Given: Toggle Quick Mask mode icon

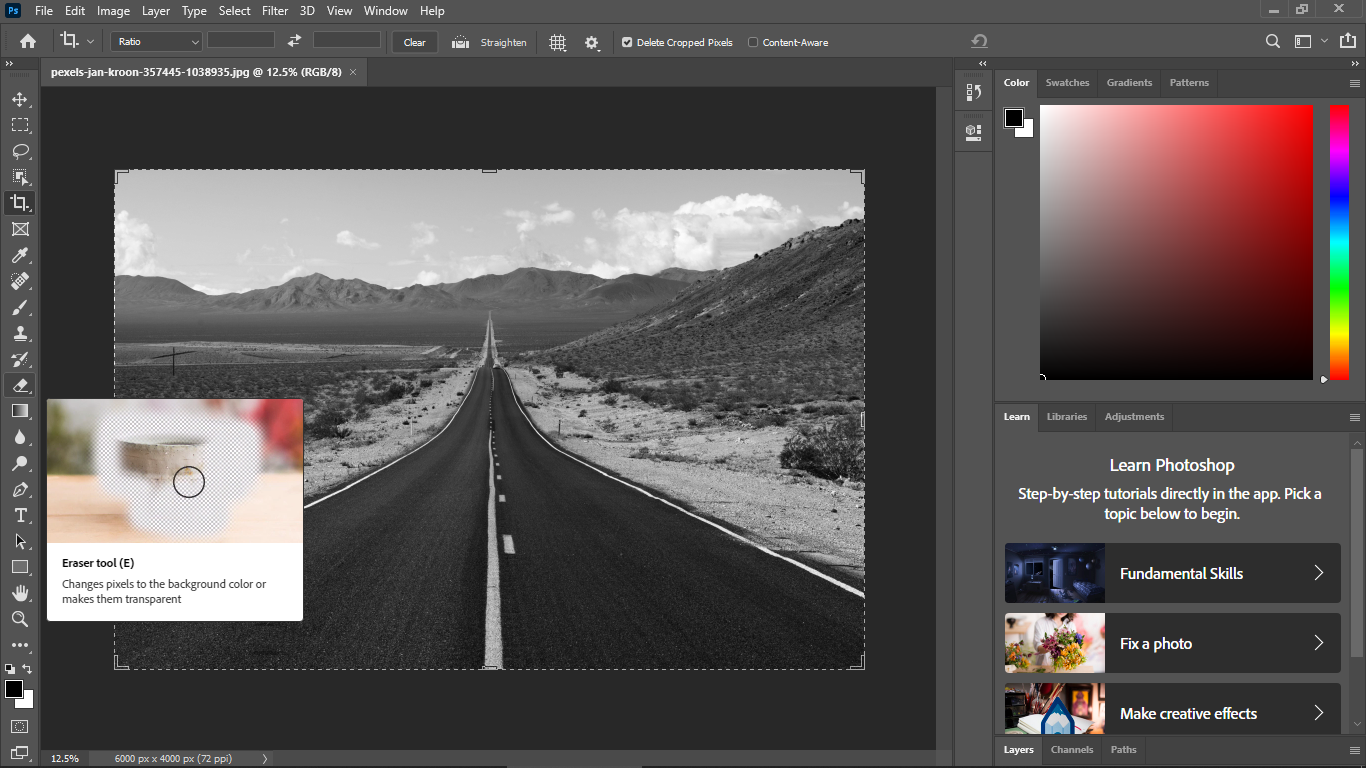Looking at the screenshot, I should tap(19, 726).
